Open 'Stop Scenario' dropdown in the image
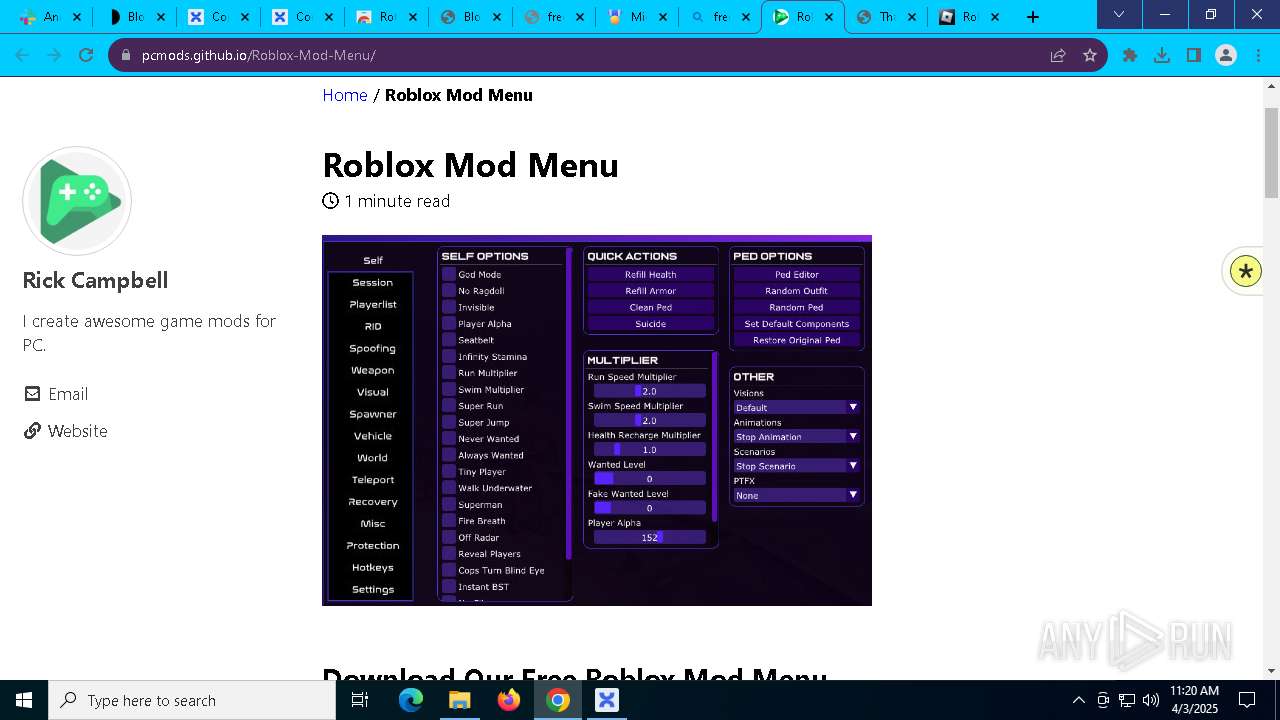Screen dimensions: 1280x720 pyautogui.click(x=796, y=465)
